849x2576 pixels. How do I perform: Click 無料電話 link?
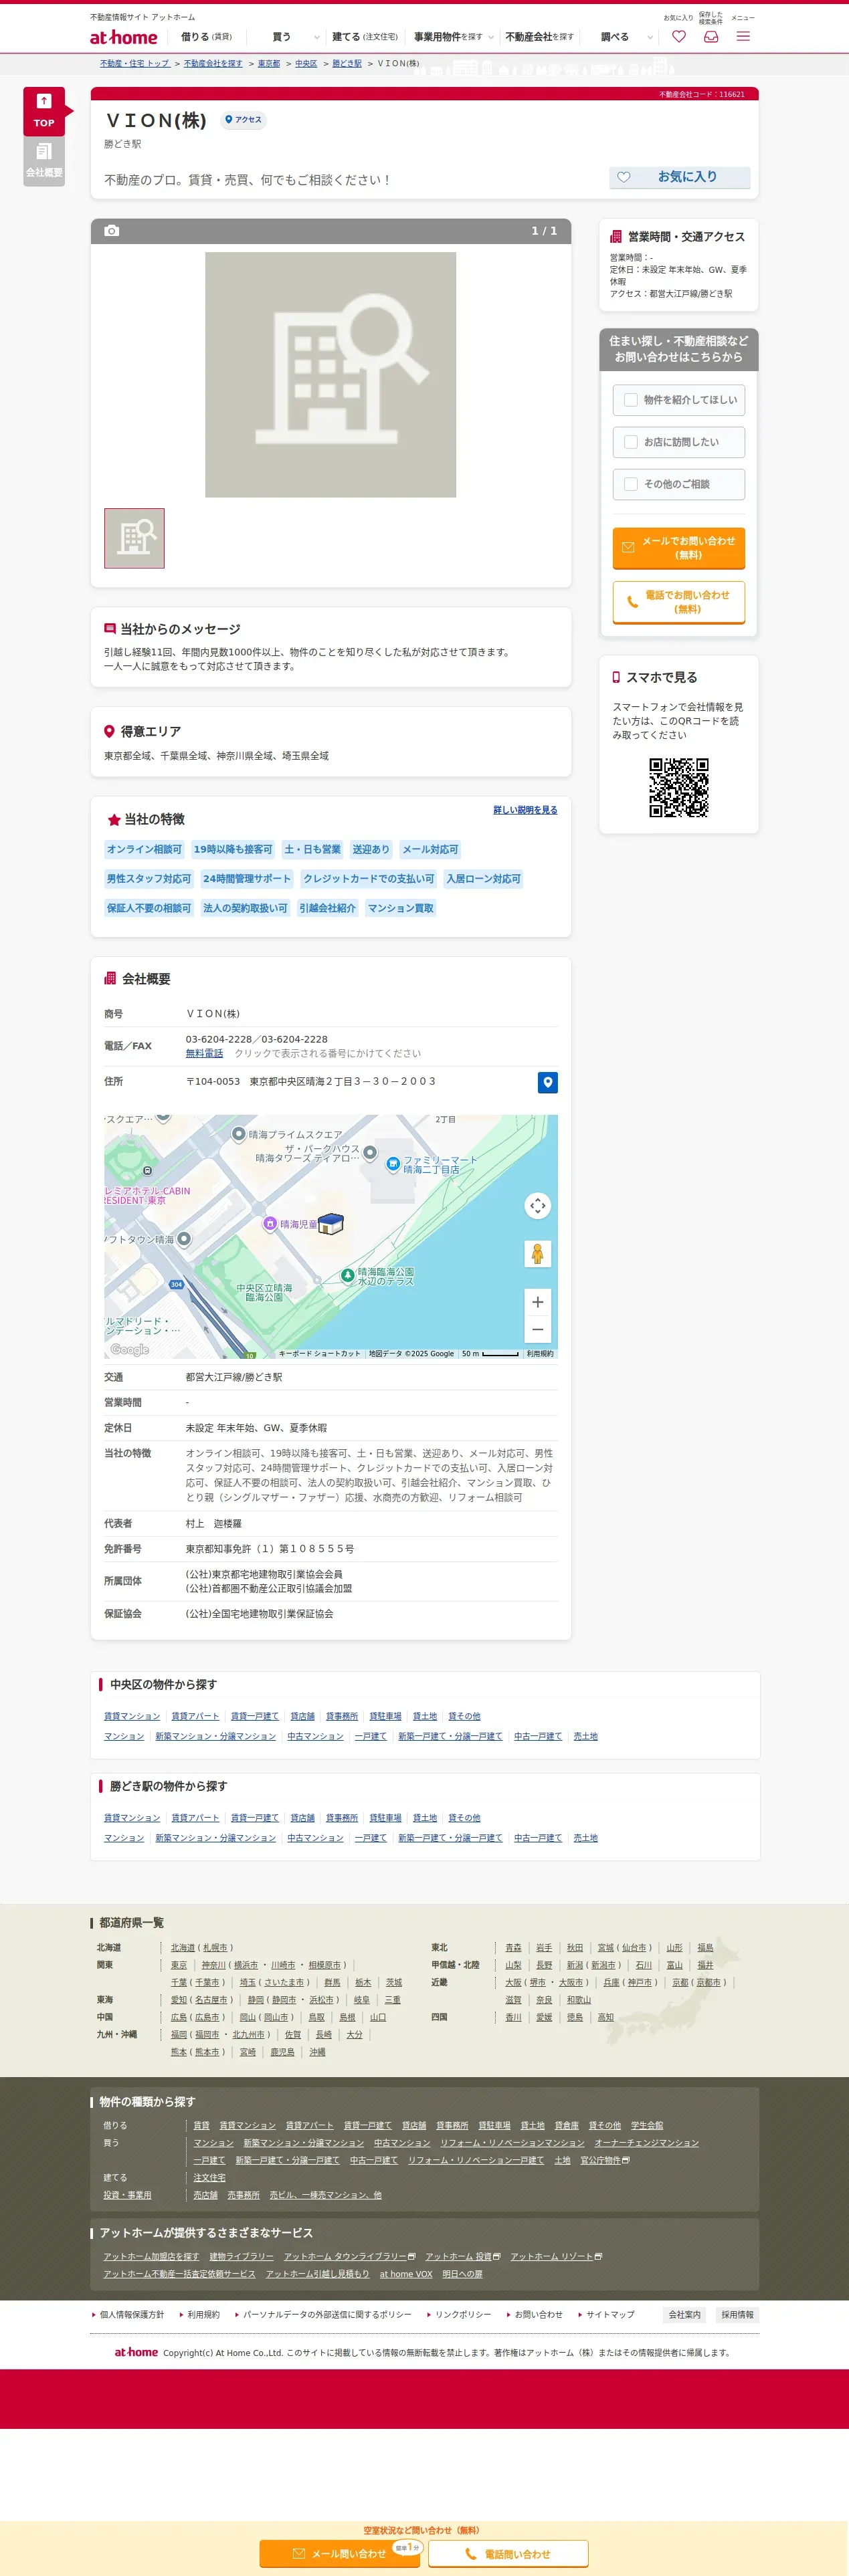[x=204, y=1053]
